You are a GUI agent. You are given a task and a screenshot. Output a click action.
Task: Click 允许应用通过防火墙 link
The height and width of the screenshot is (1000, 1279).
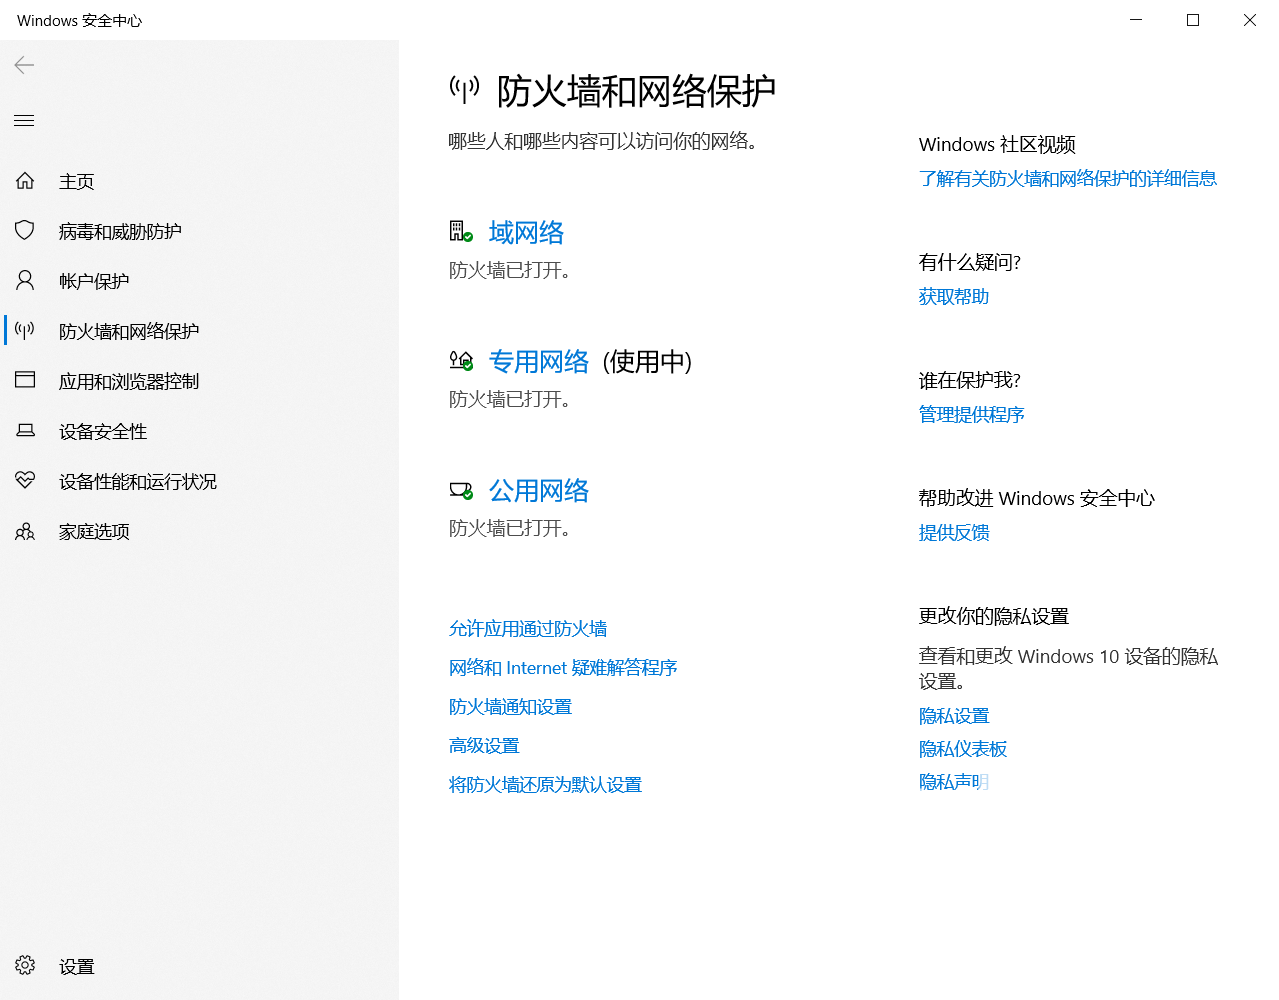(528, 629)
